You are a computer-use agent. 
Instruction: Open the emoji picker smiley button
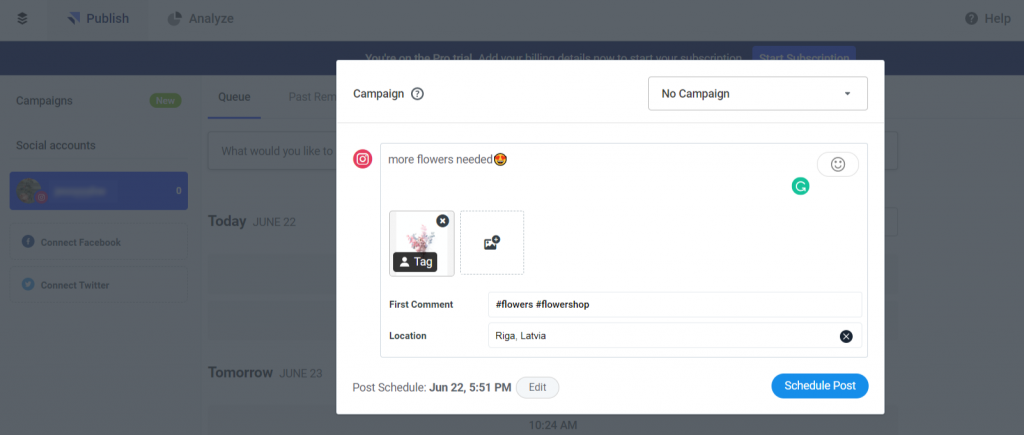[838, 165]
